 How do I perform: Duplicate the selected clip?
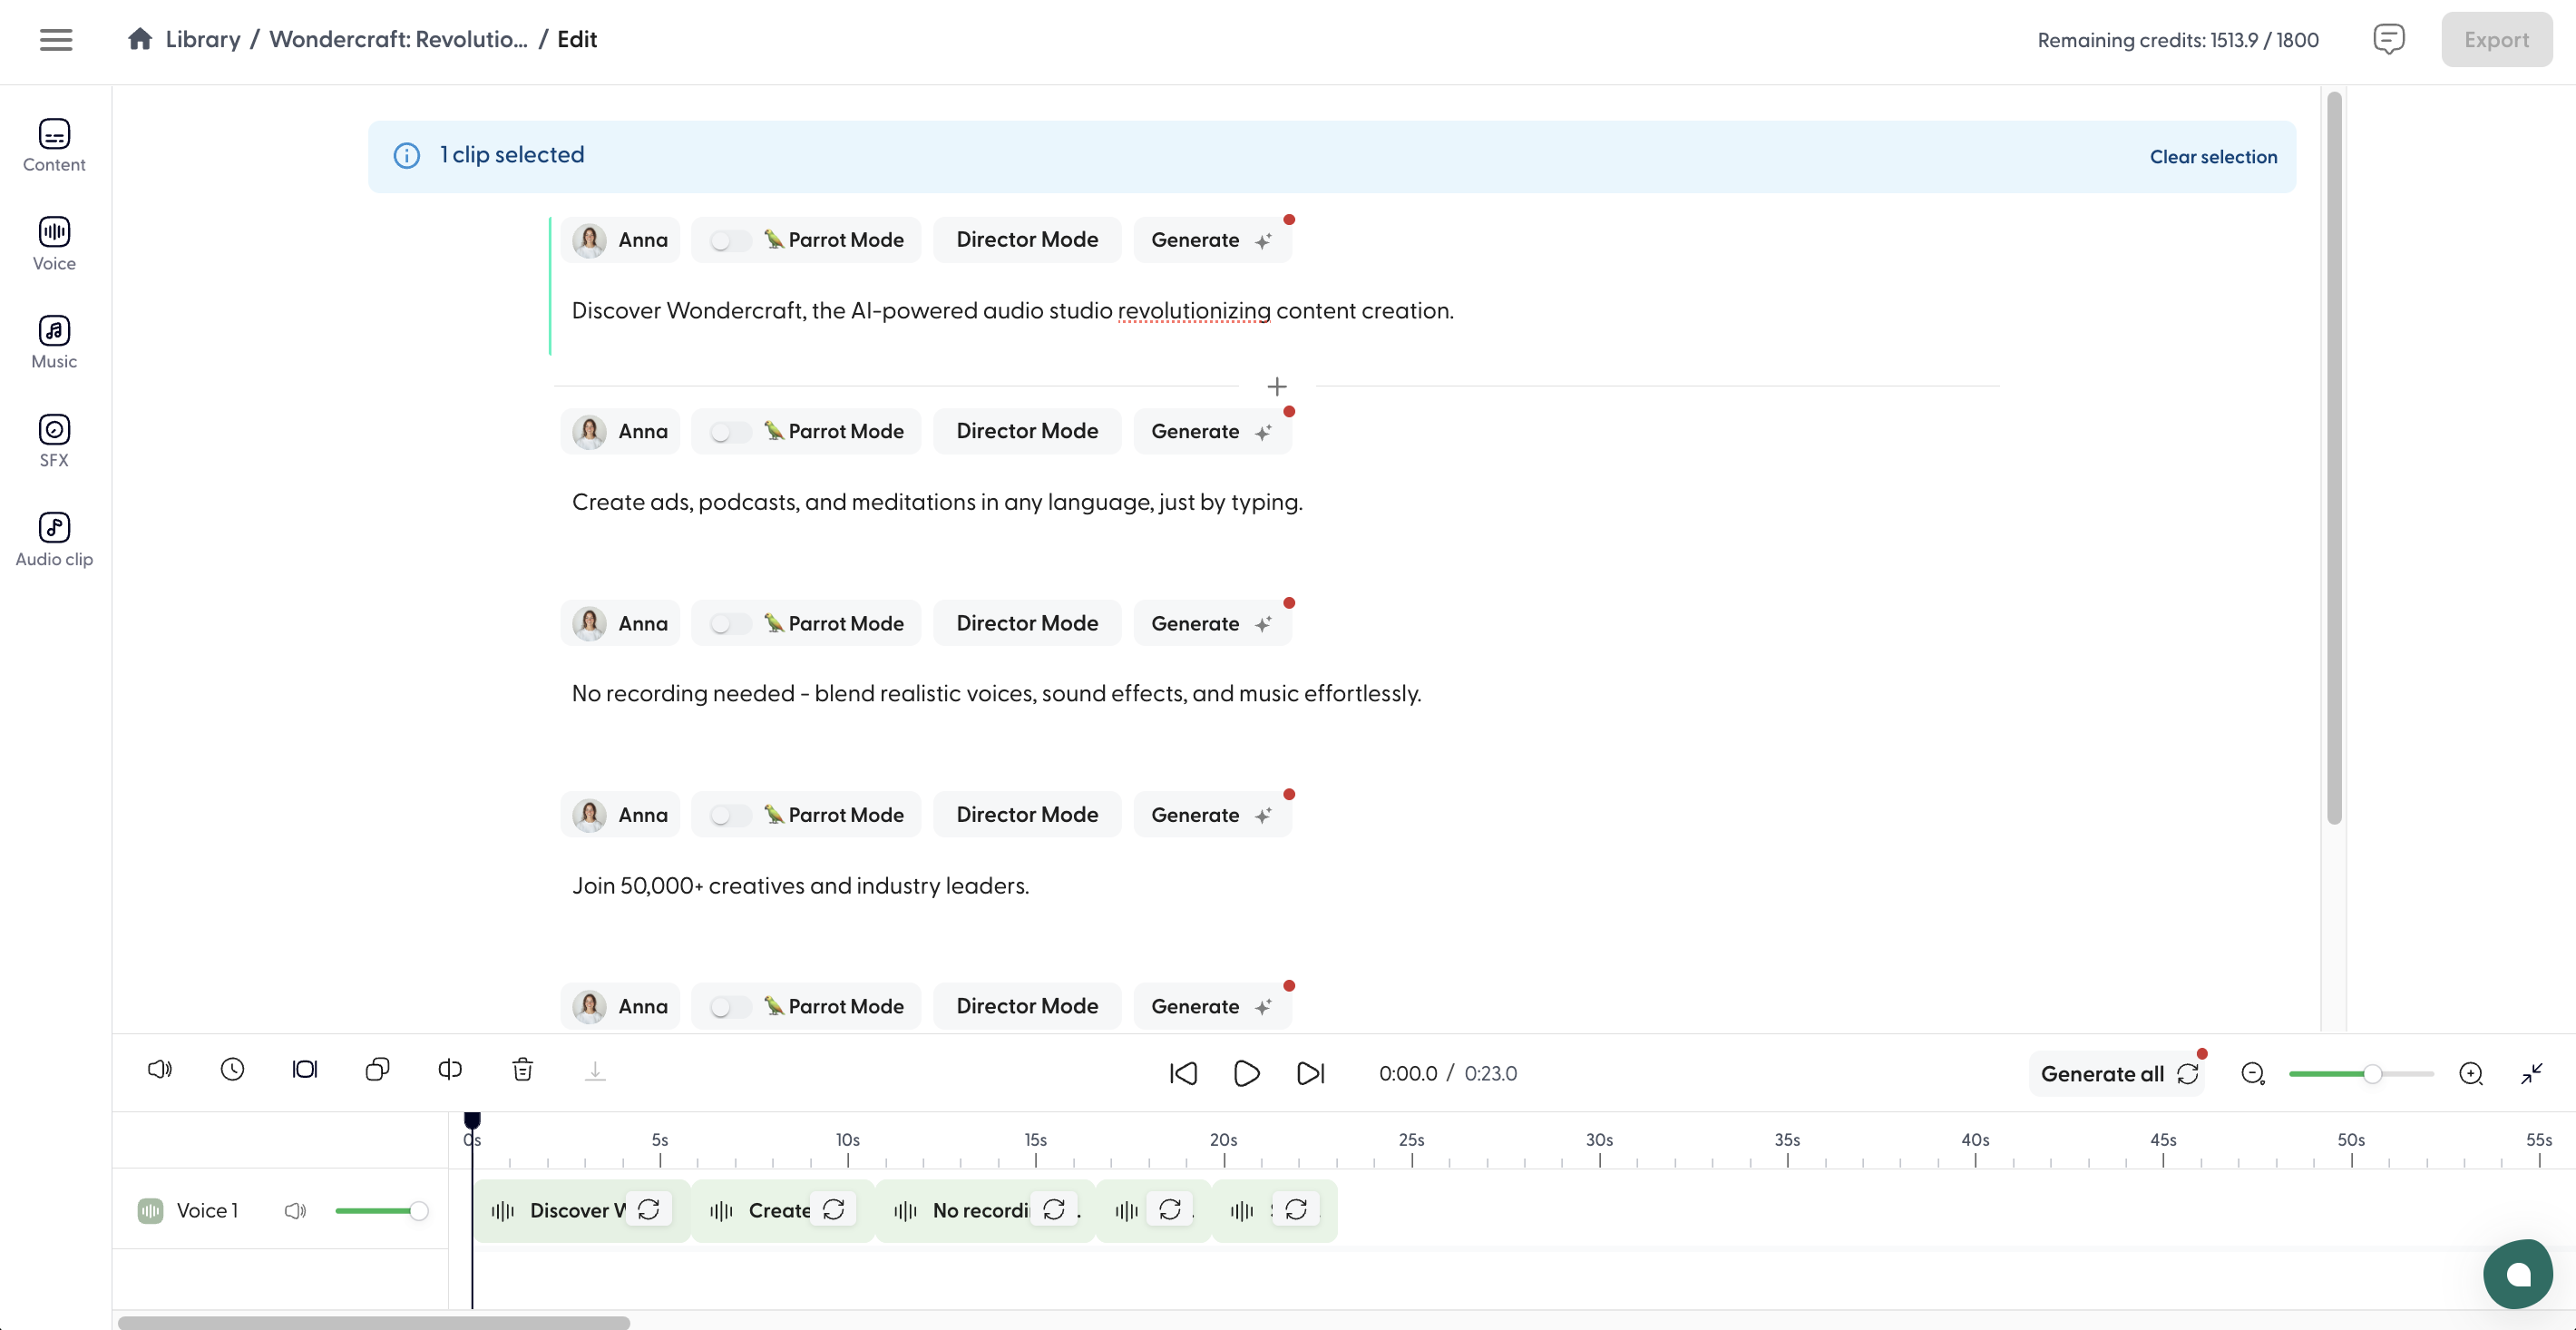pos(377,1070)
